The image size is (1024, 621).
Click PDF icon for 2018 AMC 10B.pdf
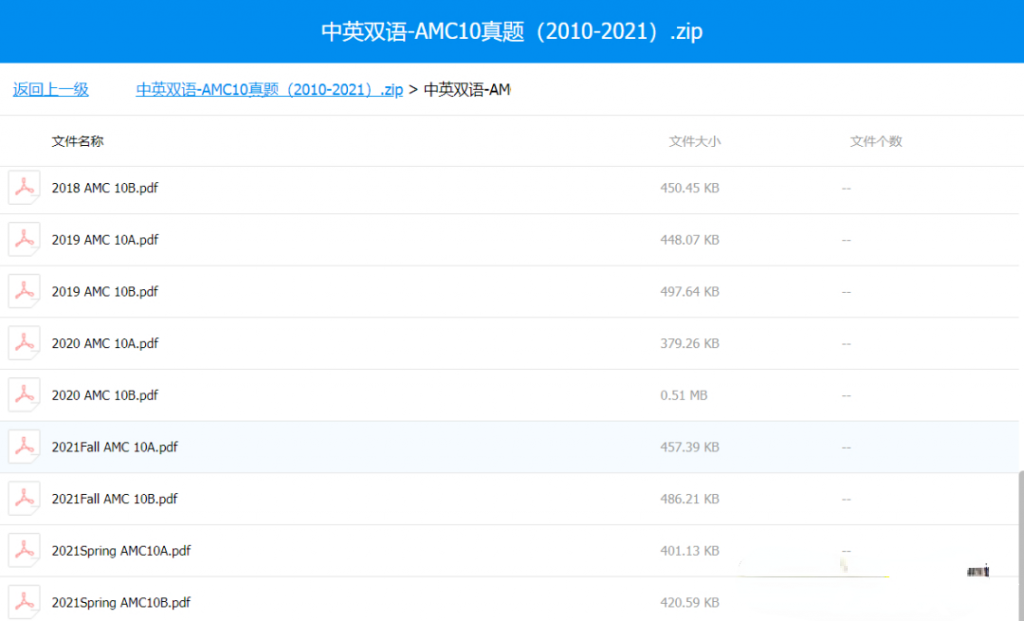point(24,188)
